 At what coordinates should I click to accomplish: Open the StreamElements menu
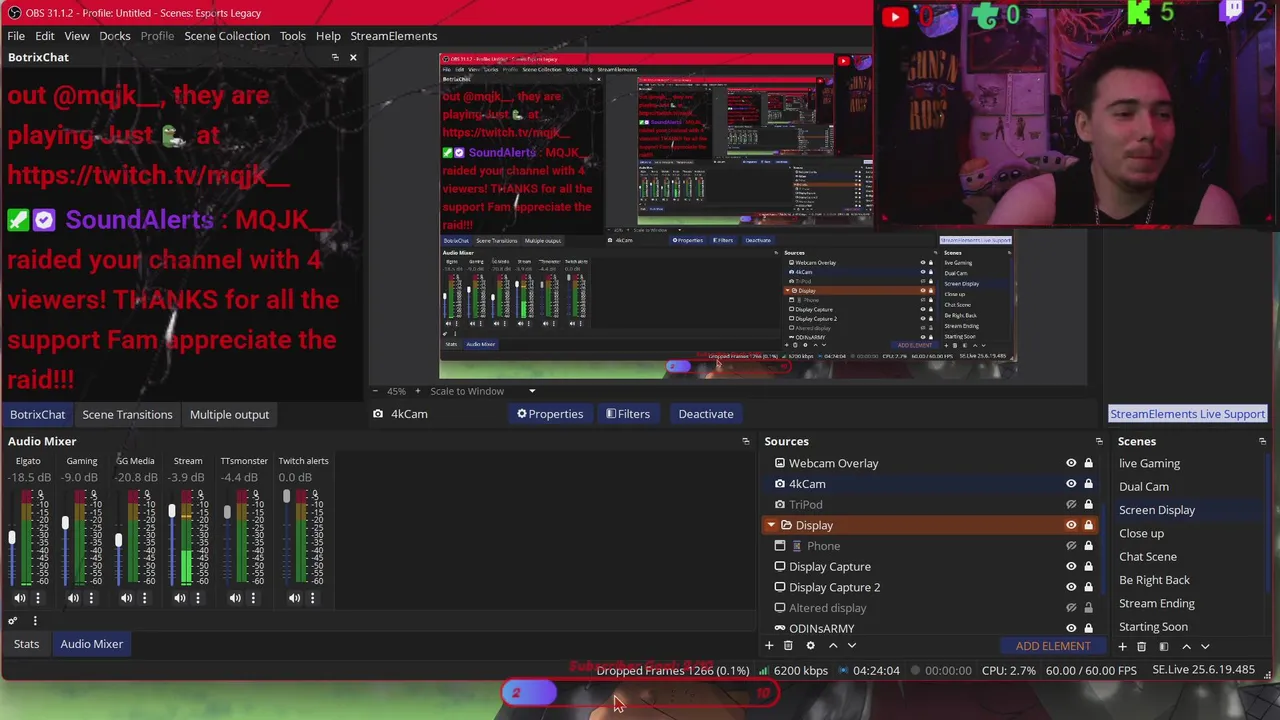(393, 36)
